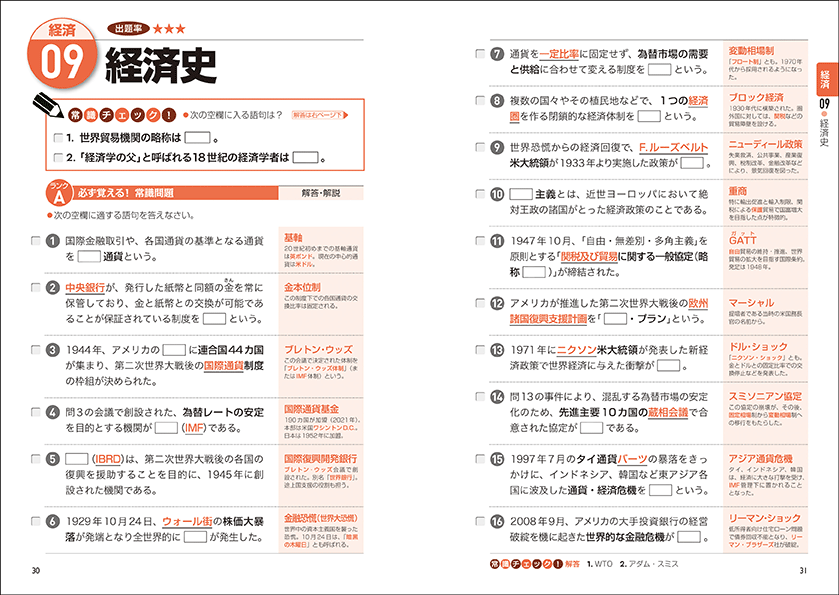Click the answer heading GATT
This screenshot has width=839, height=595.
pyautogui.click(x=743, y=240)
